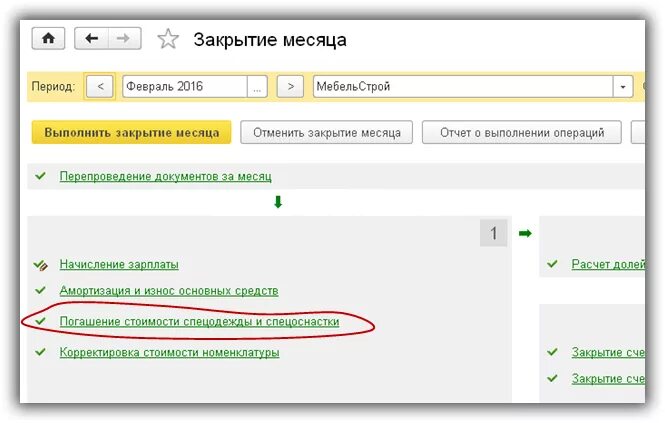Navigate forward with the right arrow
Viewport: 665px width, 423px height.
124,39
